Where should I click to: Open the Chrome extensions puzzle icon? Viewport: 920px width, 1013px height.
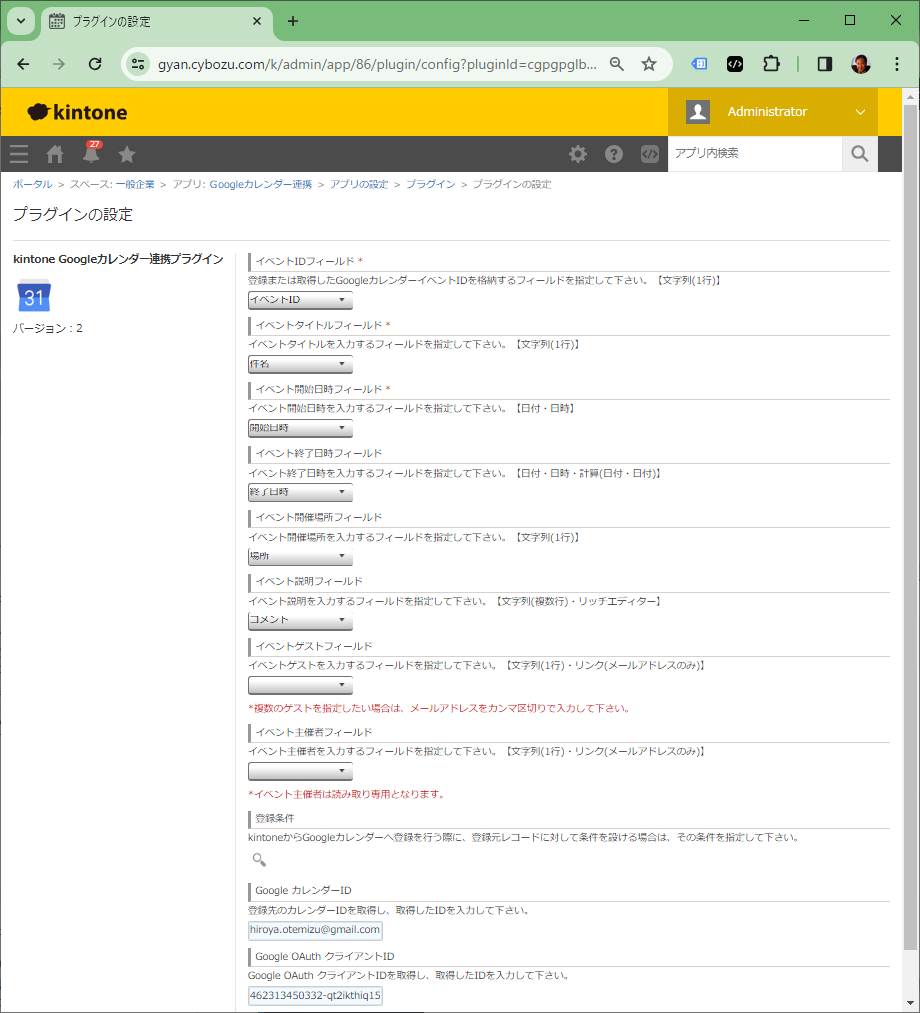click(771, 64)
